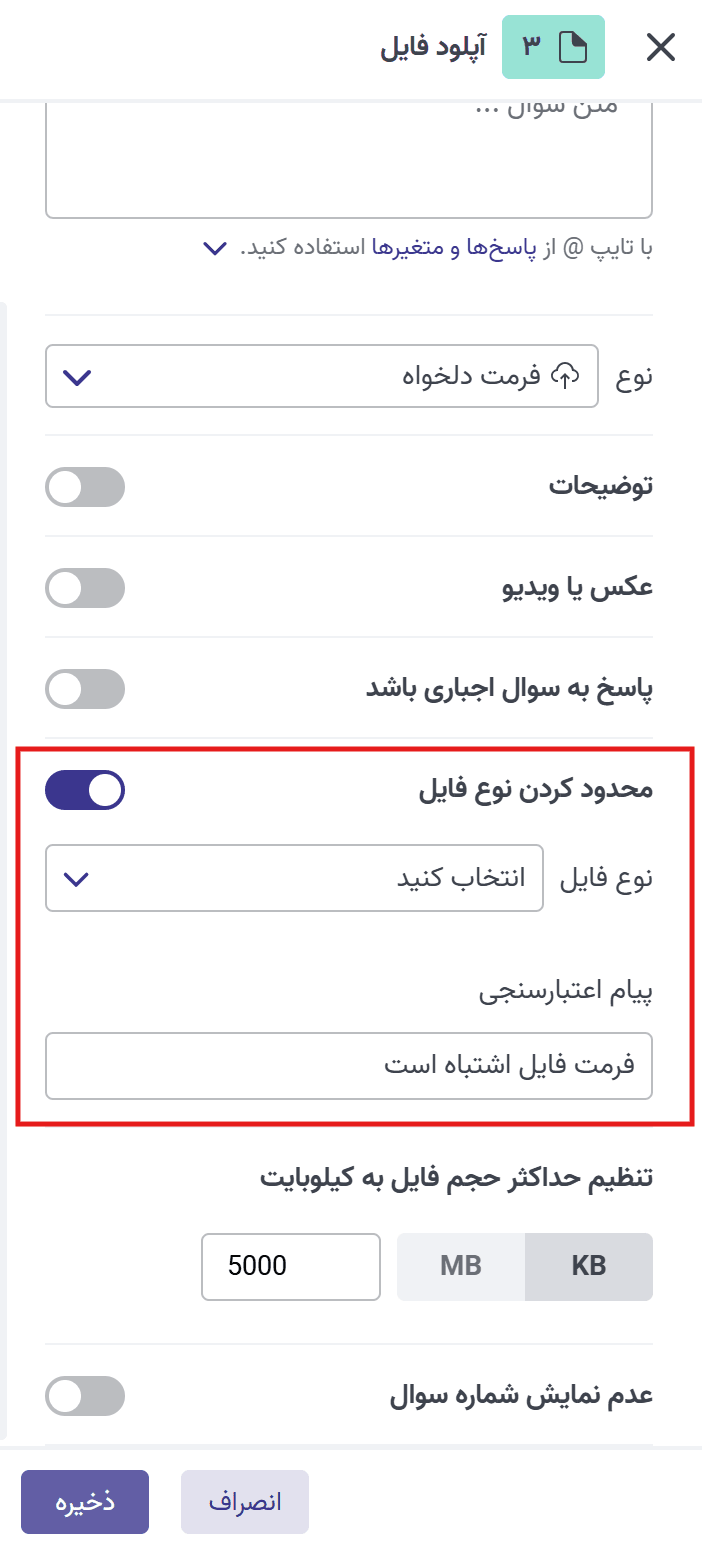Screen dimensions: 702x1547
Task: Select the KB unit option
Action: (589, 1267)
